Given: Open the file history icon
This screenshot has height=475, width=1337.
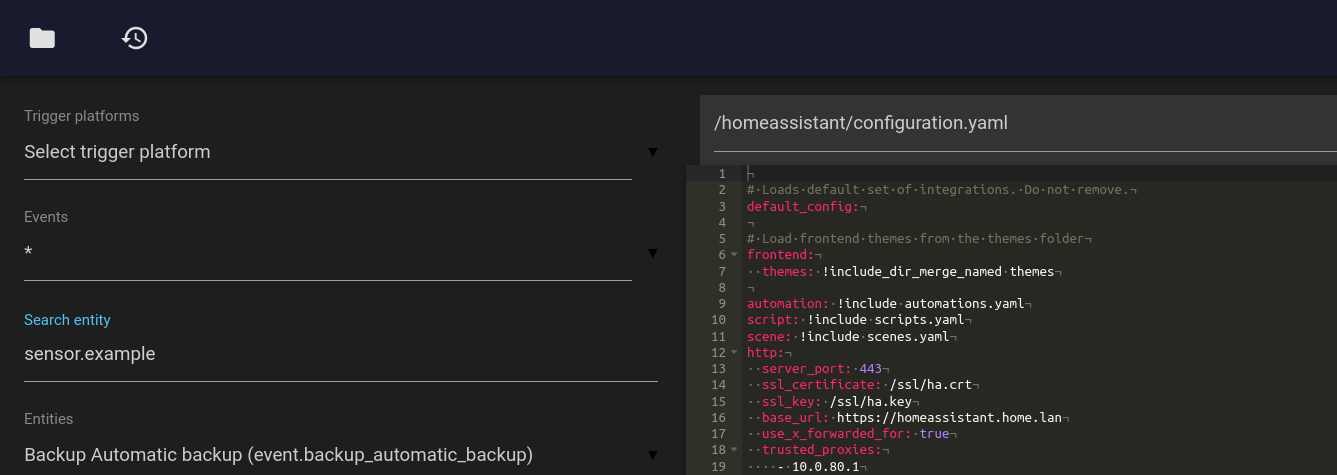Looking at the screenshot, I should (x=135, y=38).
